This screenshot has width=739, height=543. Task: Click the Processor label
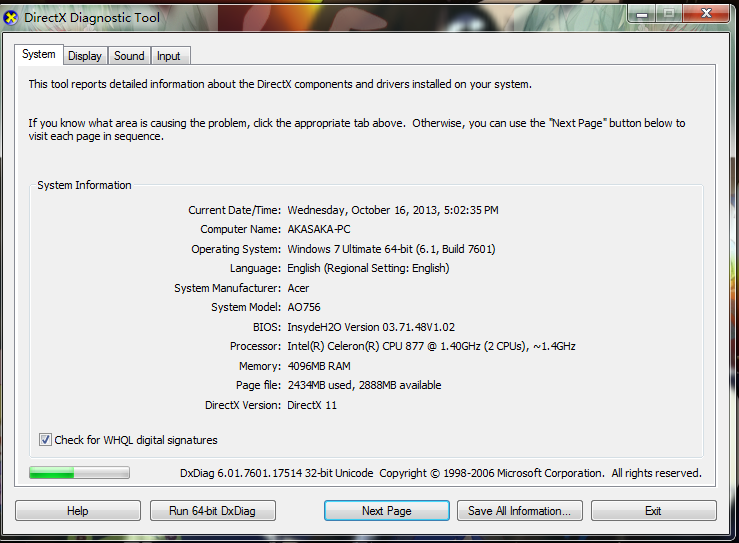(x=255, y=346)
